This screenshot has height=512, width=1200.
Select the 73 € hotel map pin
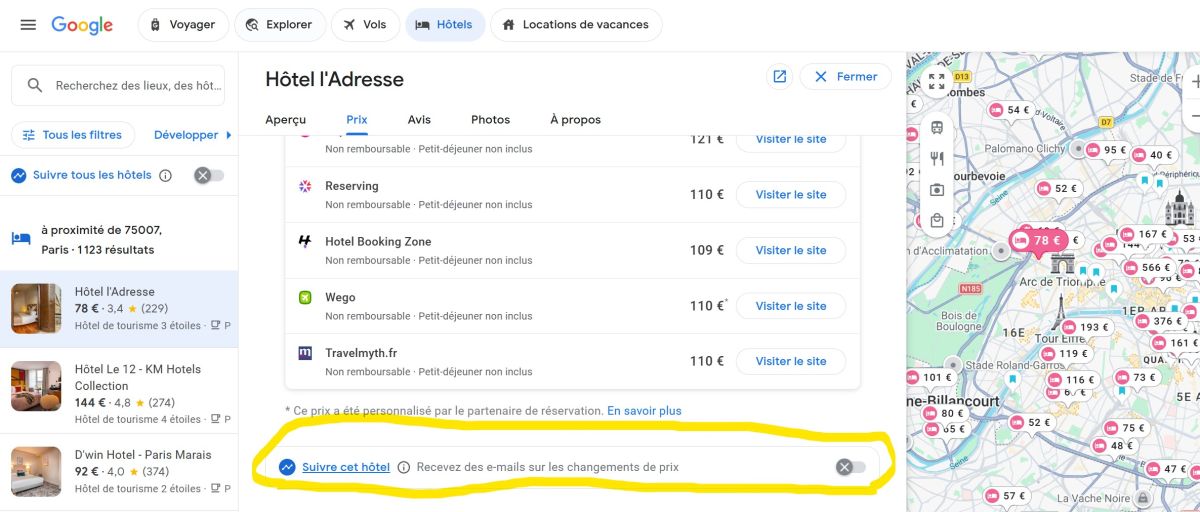tap(1137, 377)
